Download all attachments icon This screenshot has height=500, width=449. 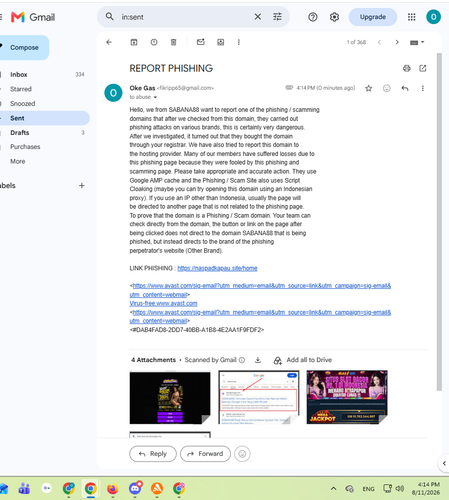tap(258, 360)
